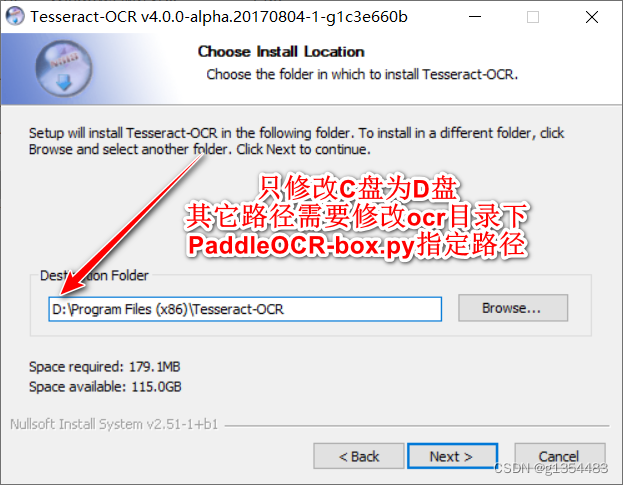The height and width of the screenshot is (485, 623).
Task: Click the disabled maximize button
Action: 533,17
